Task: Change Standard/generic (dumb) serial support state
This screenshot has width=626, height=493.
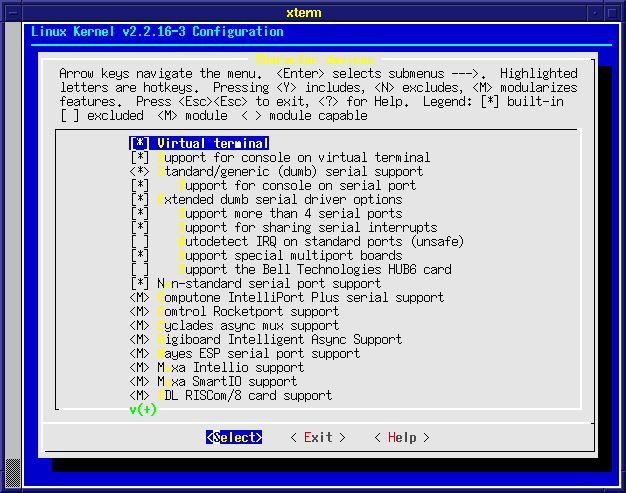Action: click(x=140, y=171)
